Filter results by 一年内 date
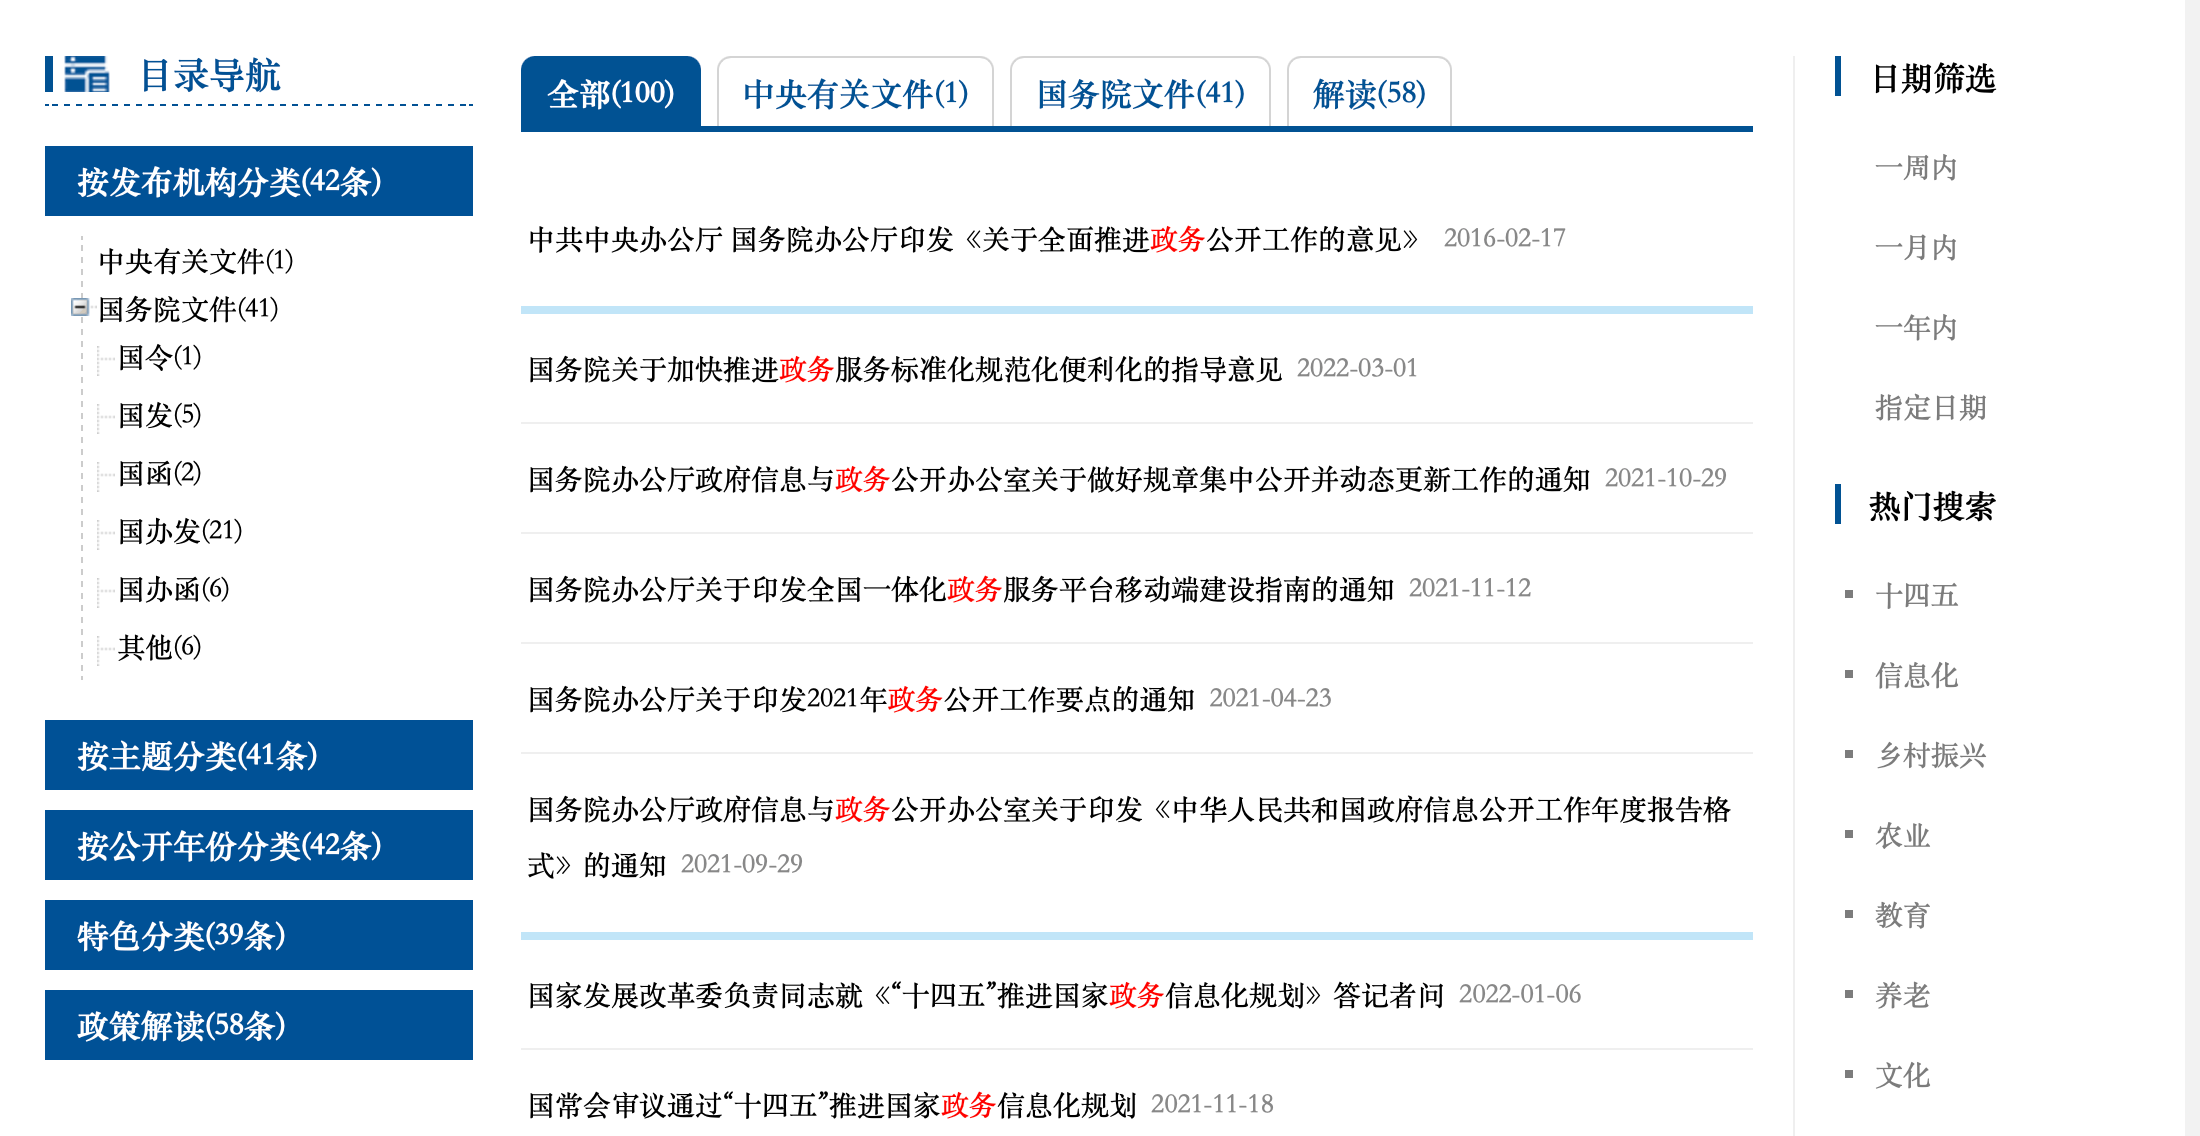 1915,327
